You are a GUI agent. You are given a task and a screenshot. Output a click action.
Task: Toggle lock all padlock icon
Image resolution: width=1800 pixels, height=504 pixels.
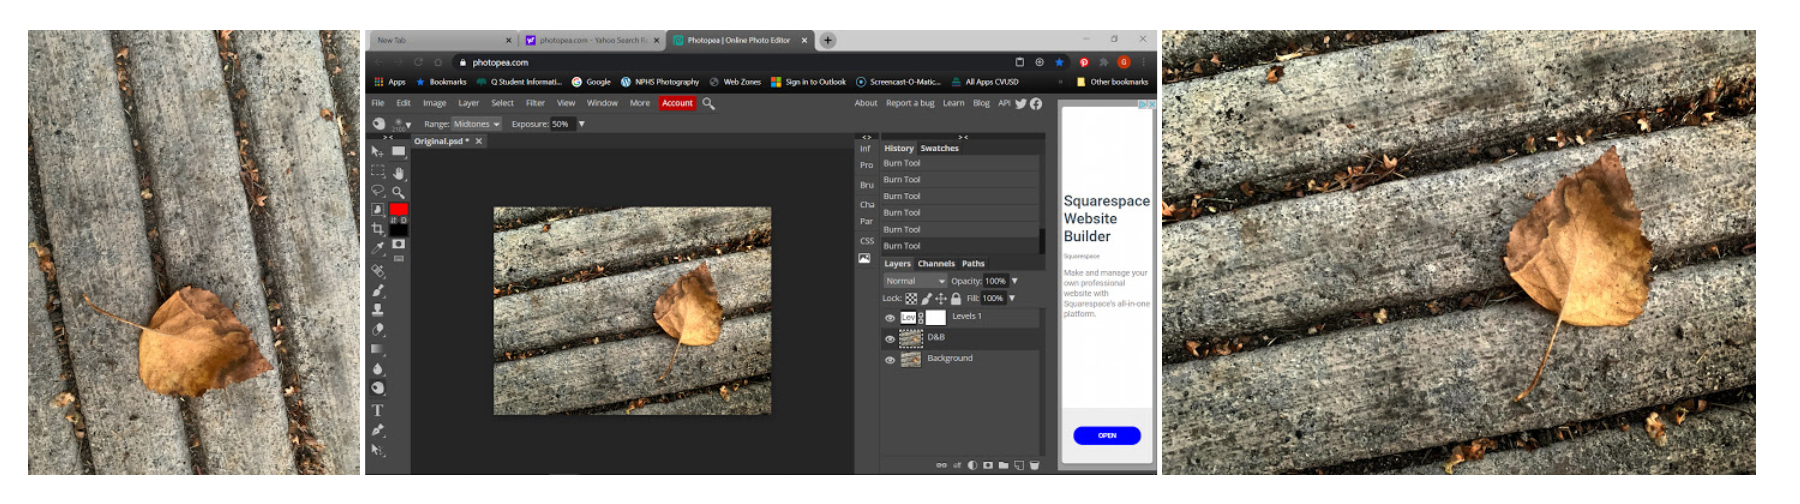[956, 298]
